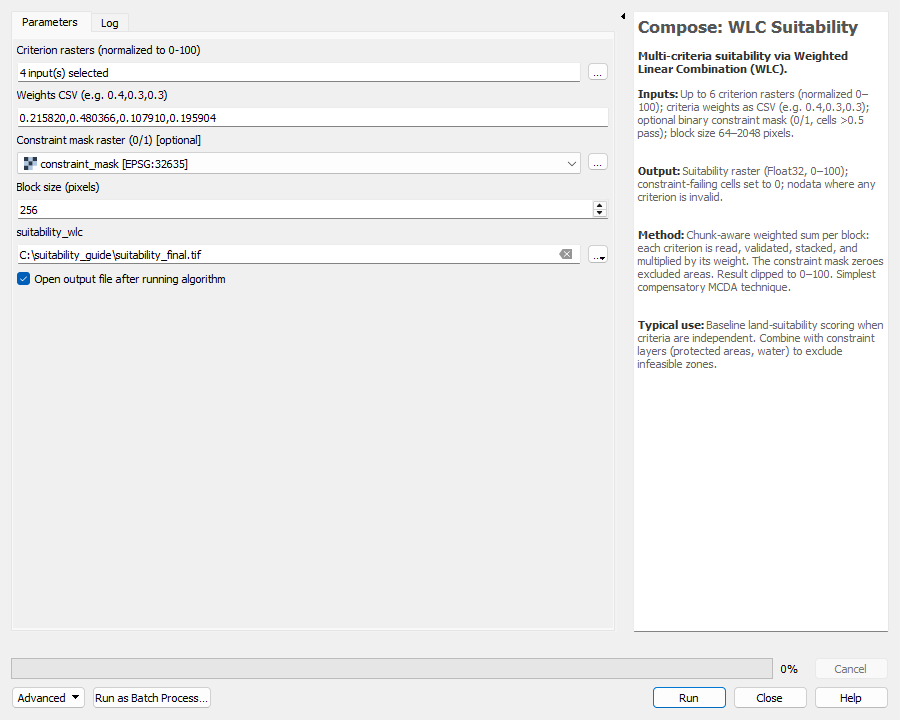The image size is (900, 720).
Task: Click the '4 input(s) selected' field
Action: coord(298,73)
